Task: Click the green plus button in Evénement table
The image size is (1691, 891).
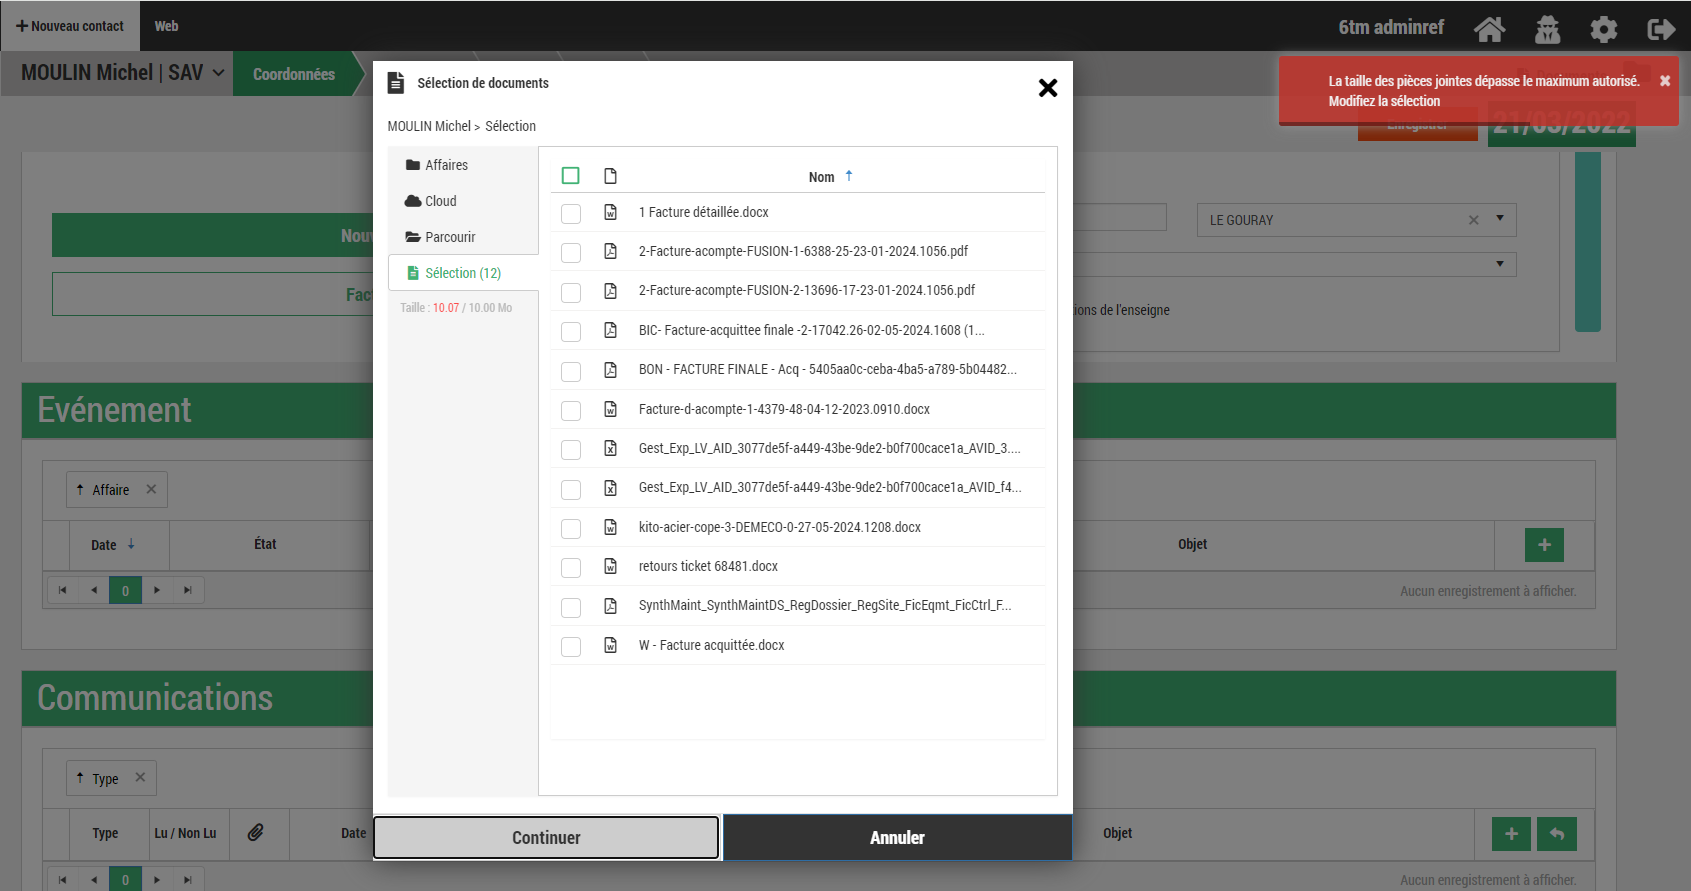Action: [1544, 545]
